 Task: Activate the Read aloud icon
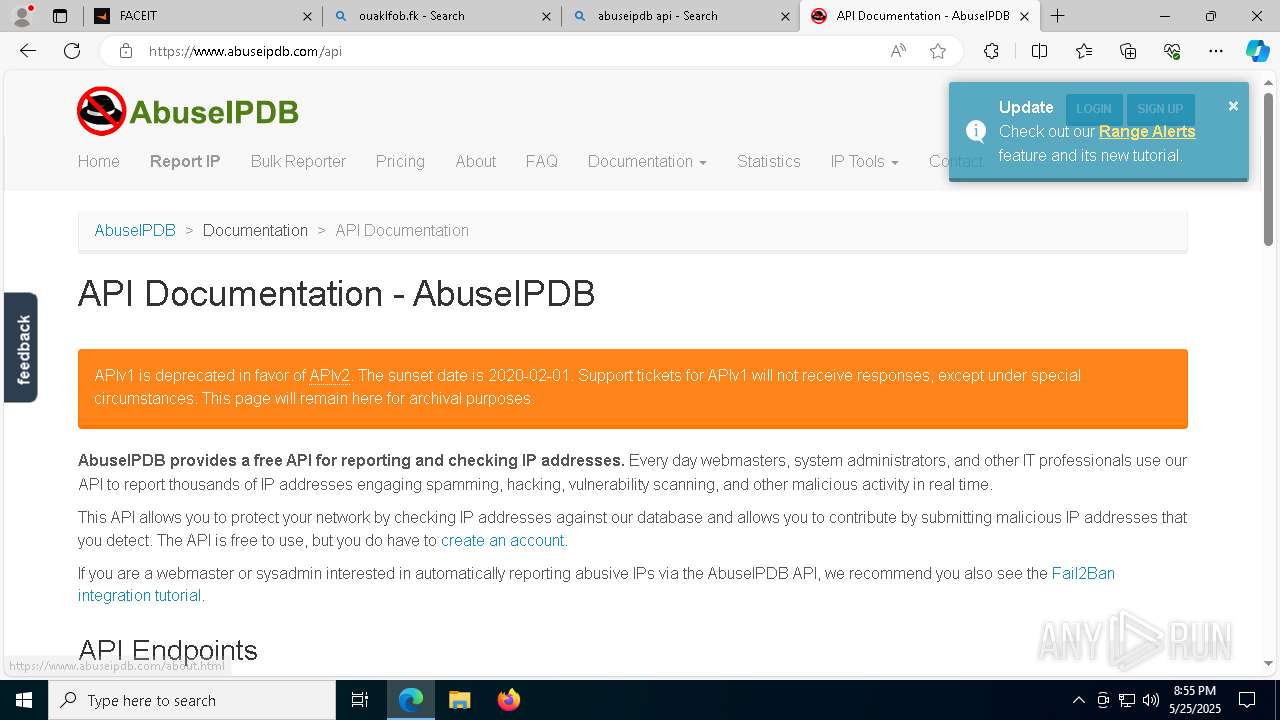[x=898, y=51]
